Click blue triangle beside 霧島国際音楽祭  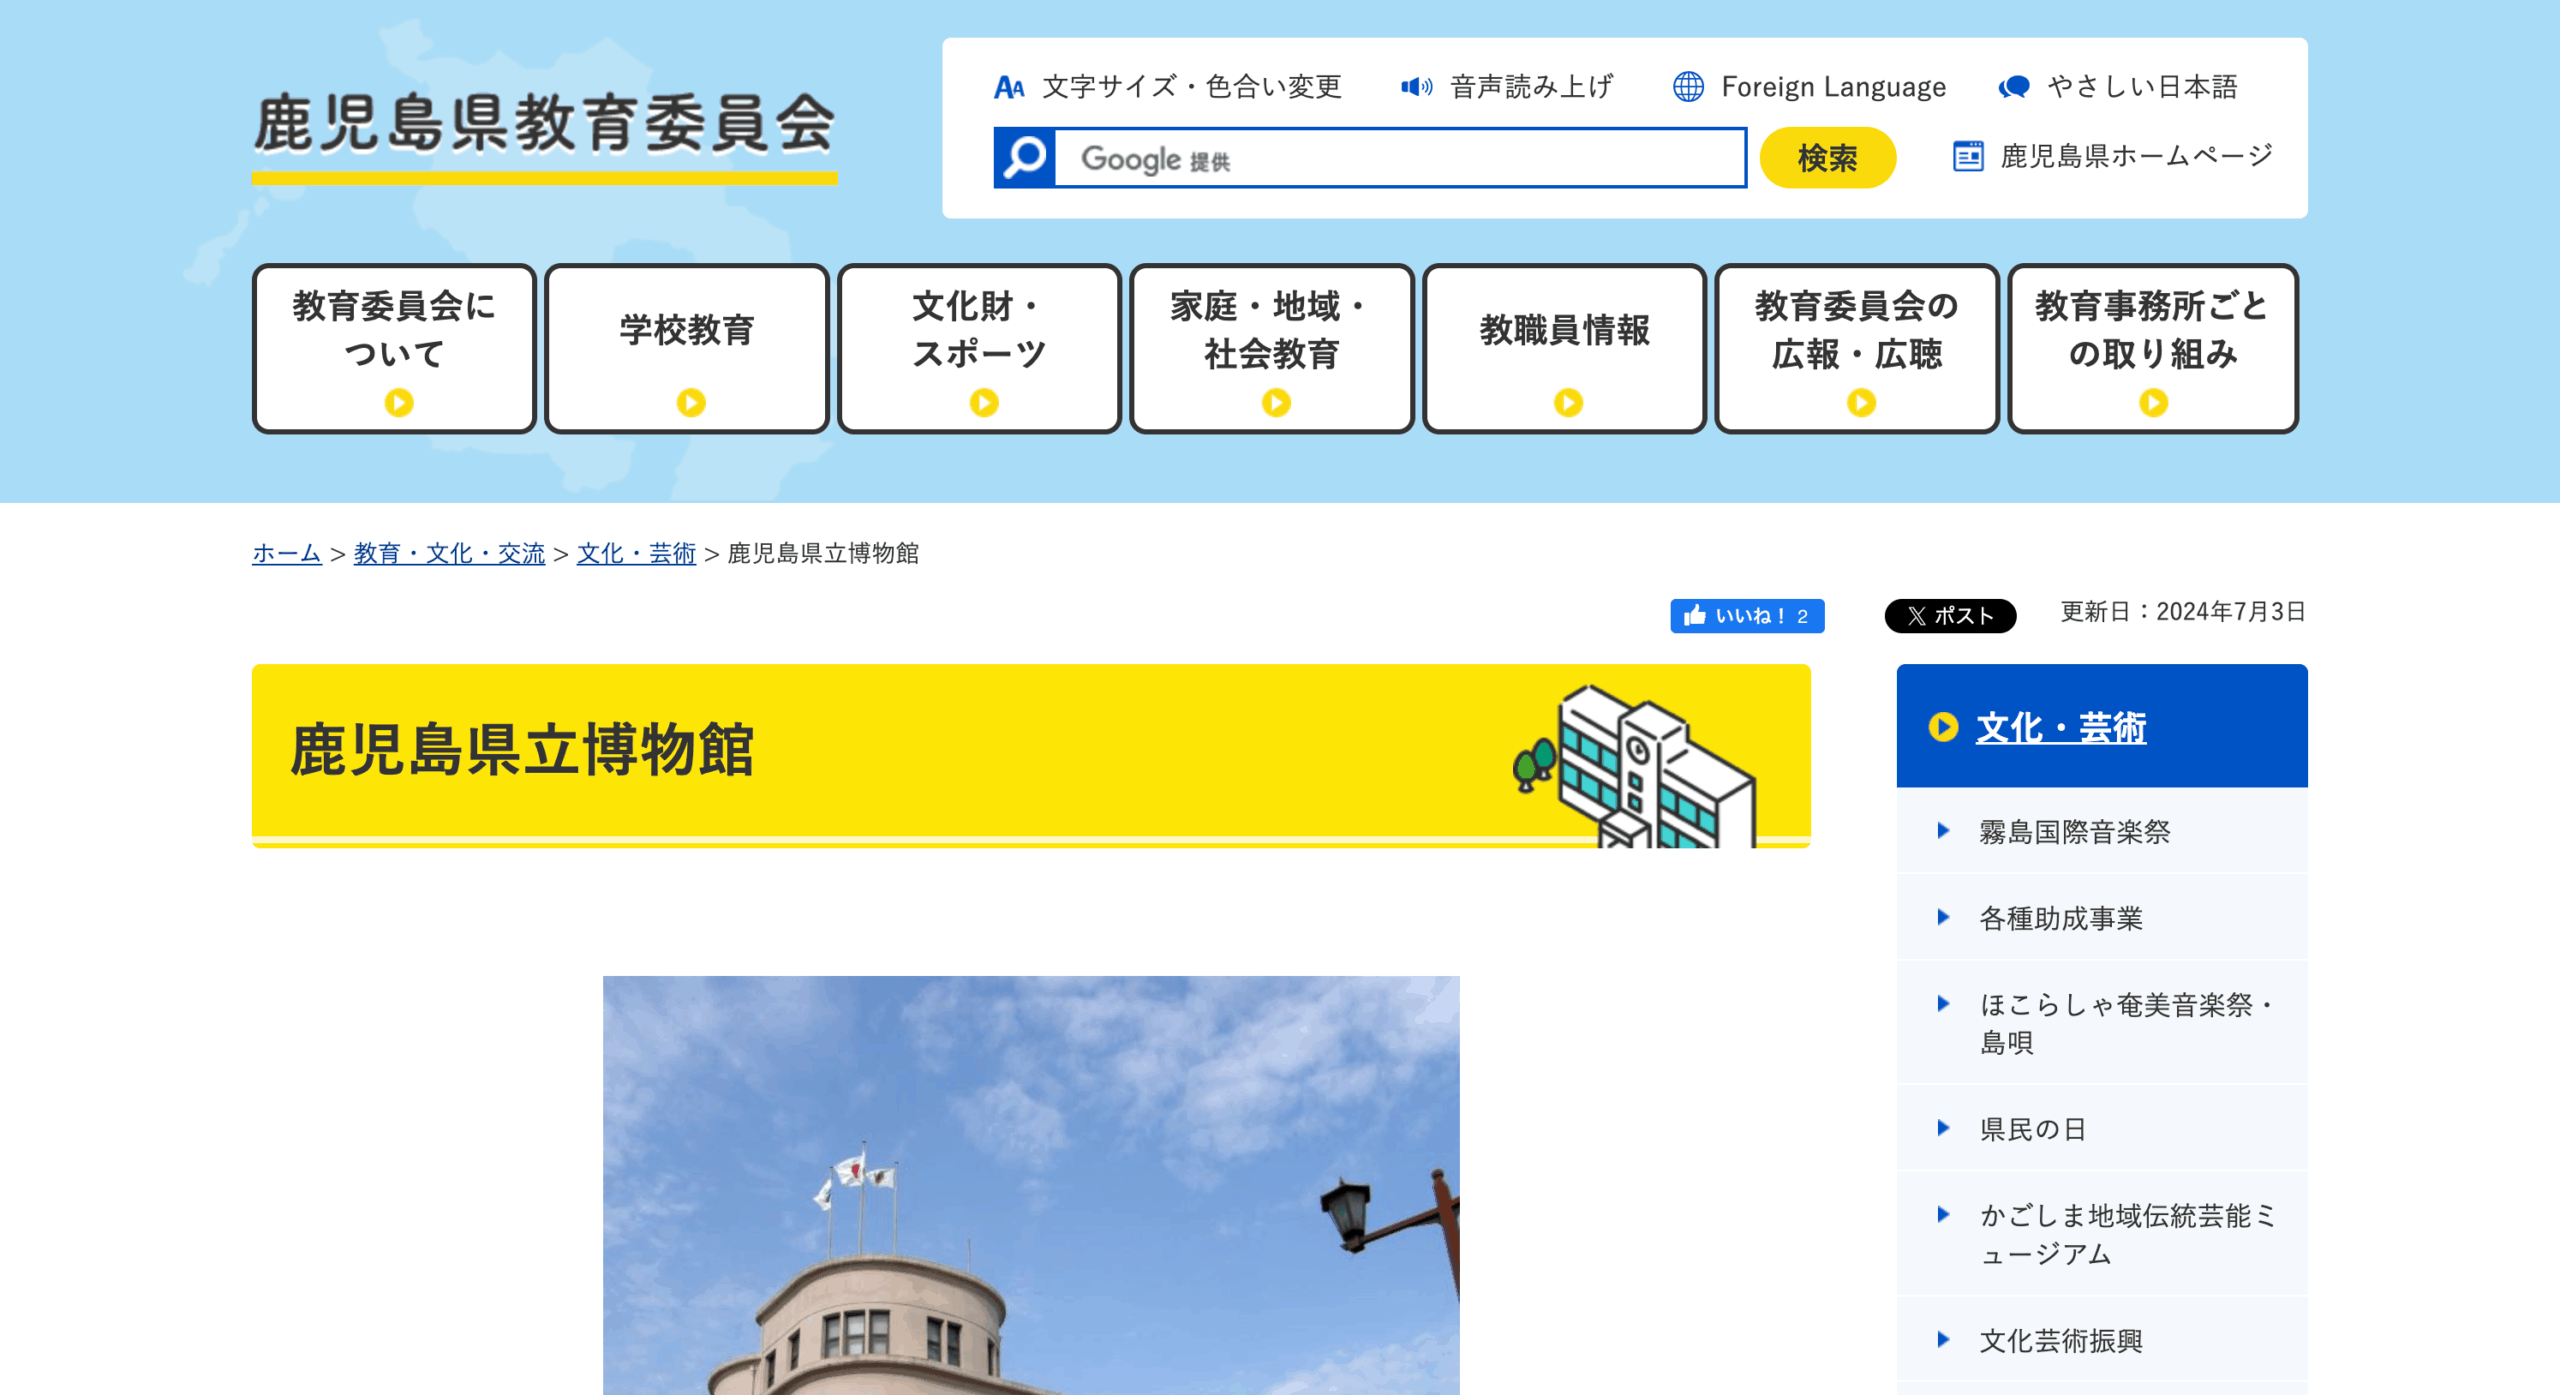(x=1943, y=830)
